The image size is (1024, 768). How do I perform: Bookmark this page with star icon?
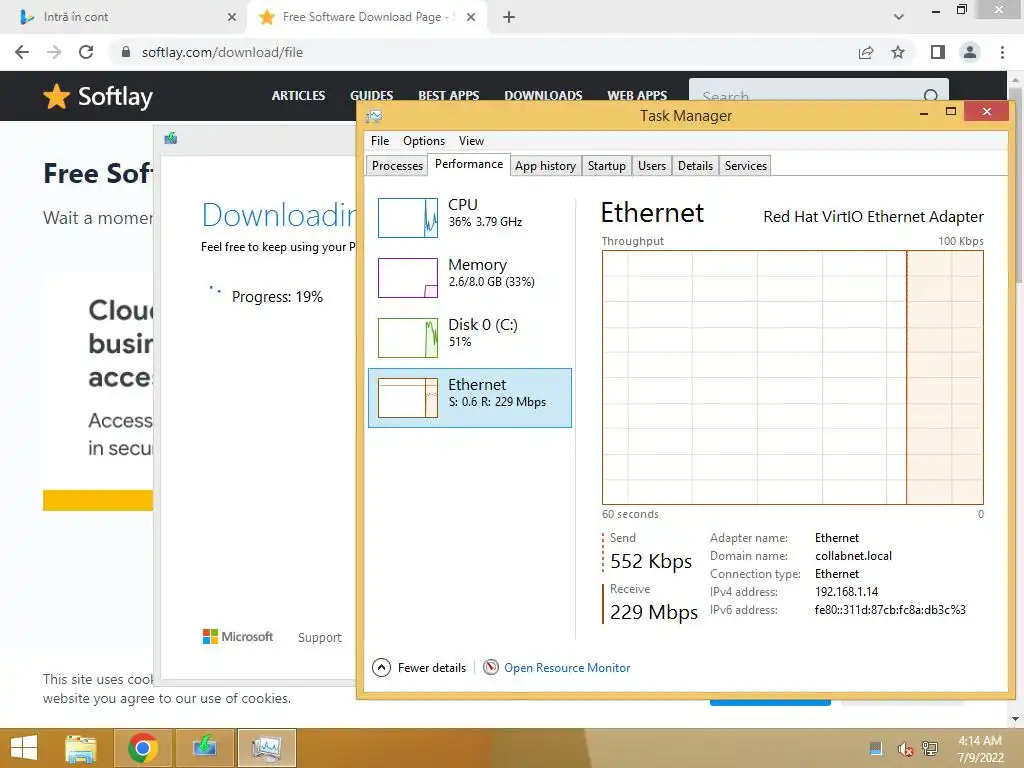click(x=898, y=52)
